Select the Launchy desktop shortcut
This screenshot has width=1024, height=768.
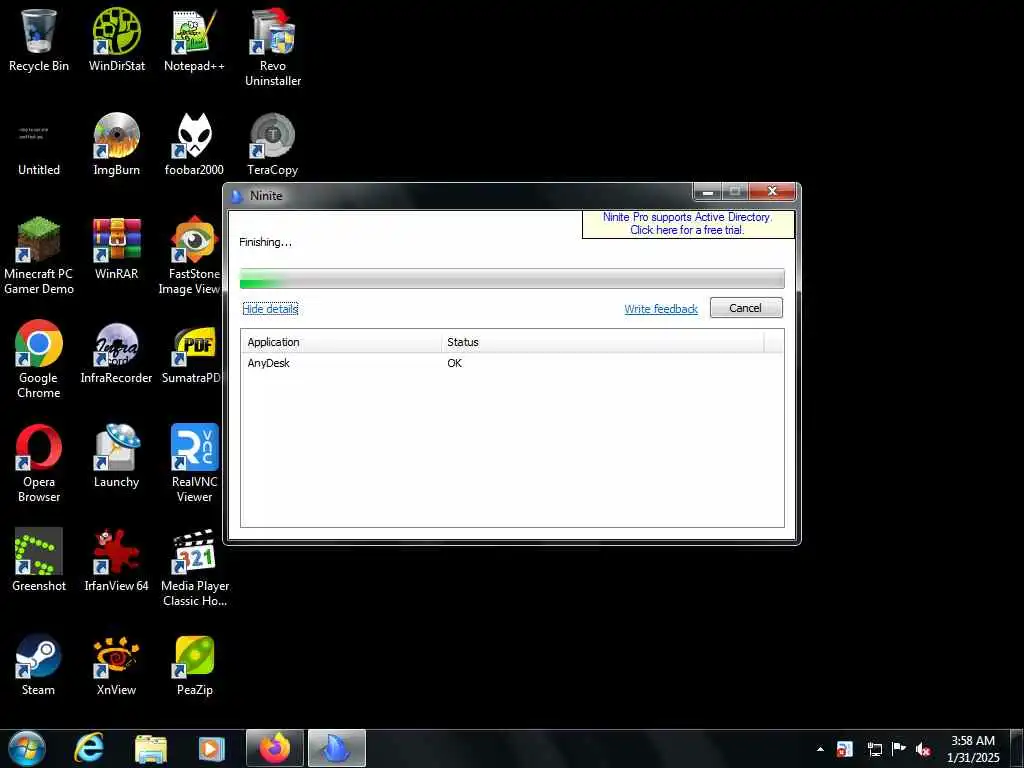click(x=116, y=456)
